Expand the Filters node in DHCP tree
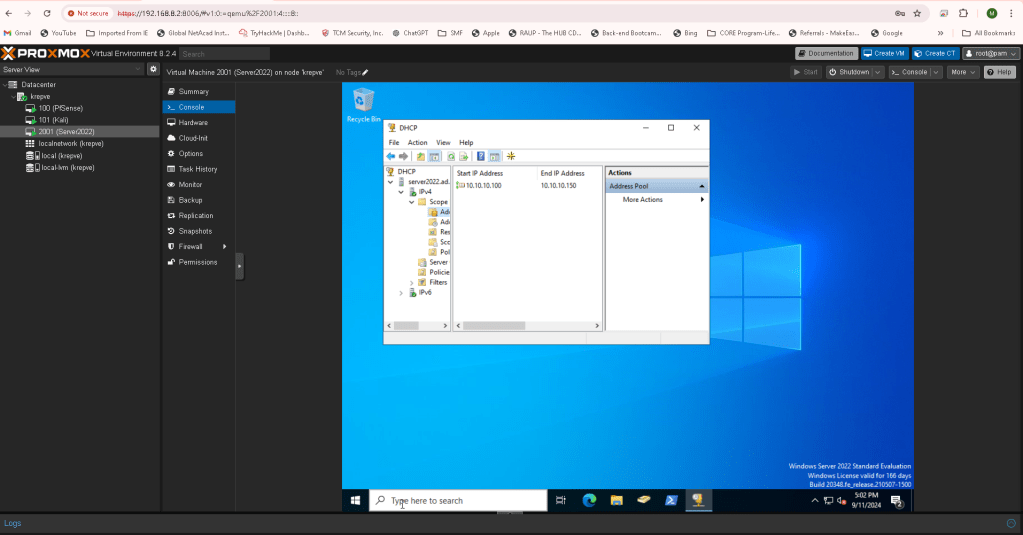Screen dimensions: 1023x535 [x=411, y=283]
